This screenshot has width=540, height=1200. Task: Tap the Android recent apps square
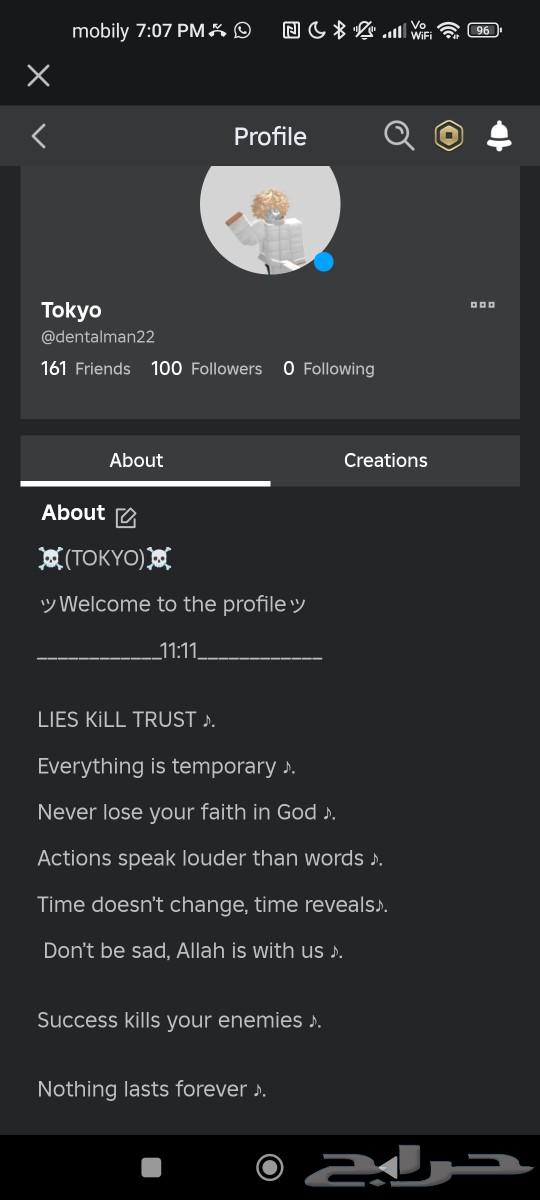point(151,1167)
